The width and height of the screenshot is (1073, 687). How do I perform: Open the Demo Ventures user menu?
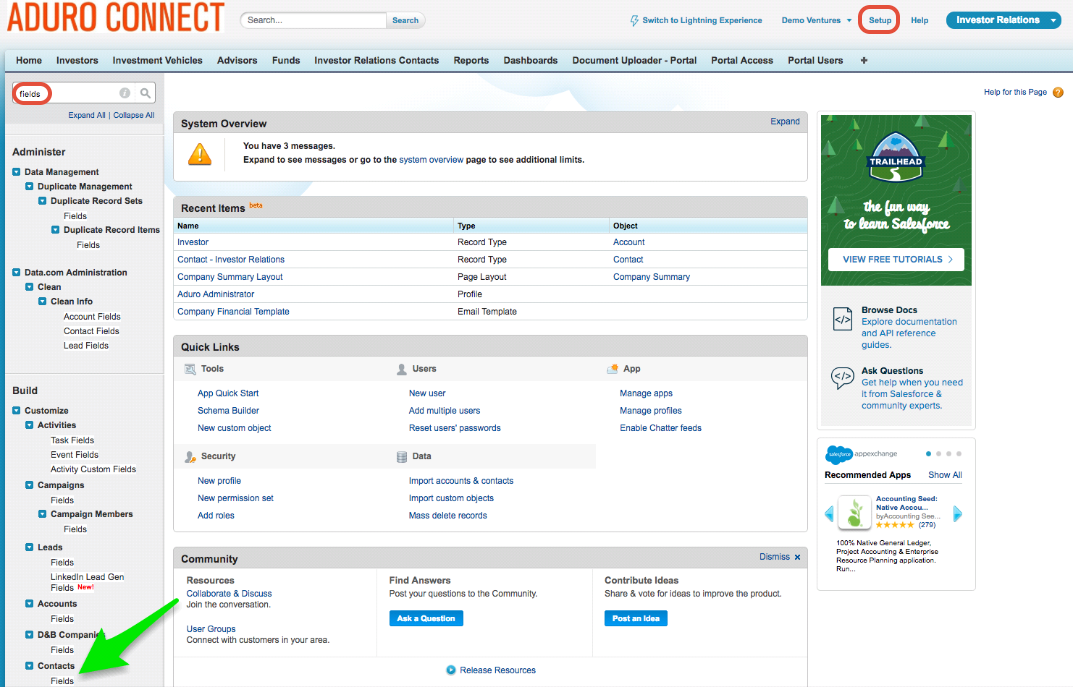(816, 21)
